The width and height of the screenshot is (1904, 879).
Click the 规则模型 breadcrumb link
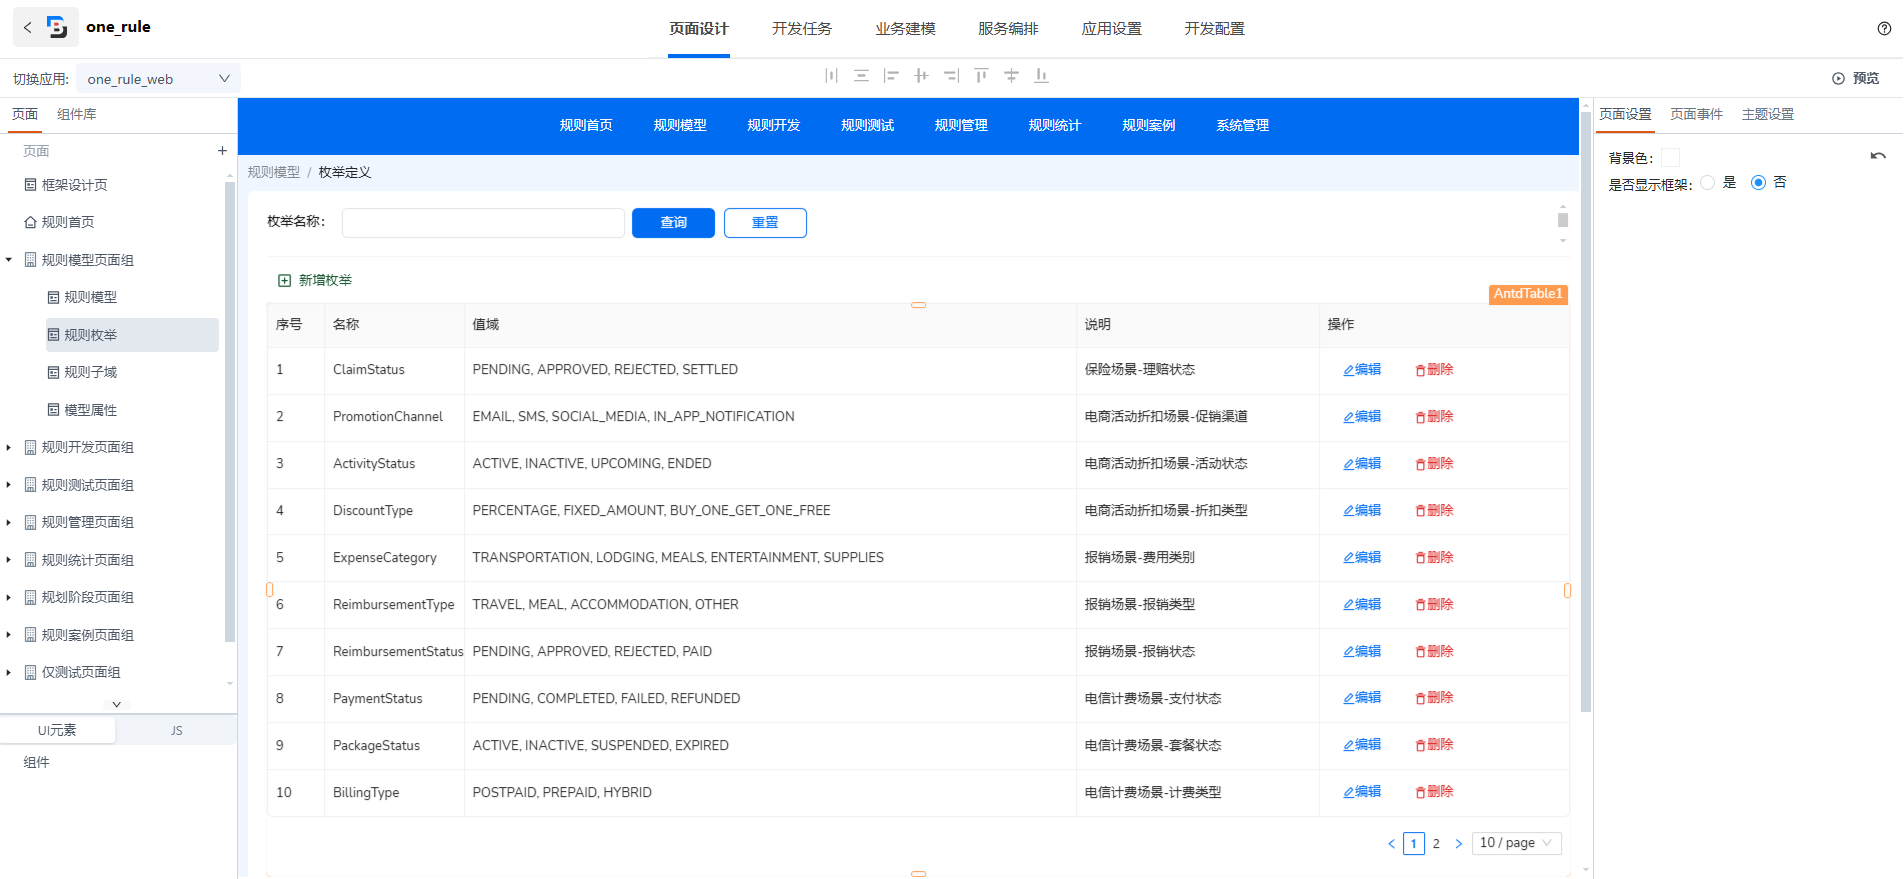[274, 173]
